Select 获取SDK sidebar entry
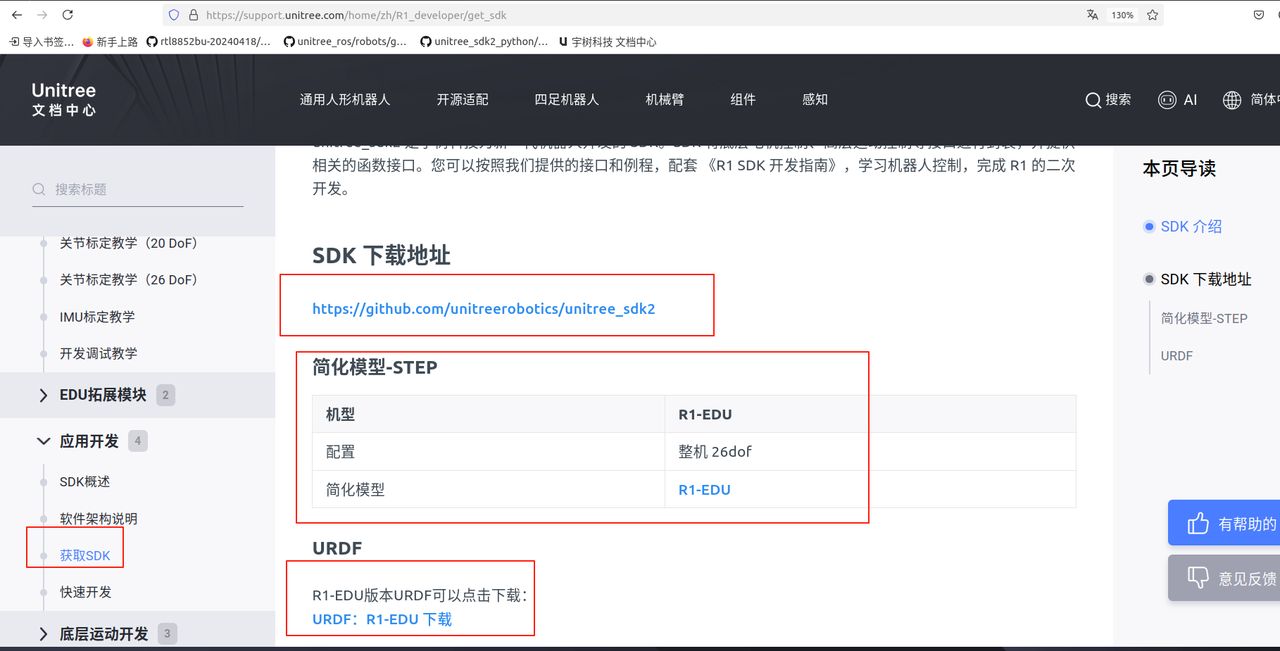This screenshot has width=1280, height=651. [85, 556]
